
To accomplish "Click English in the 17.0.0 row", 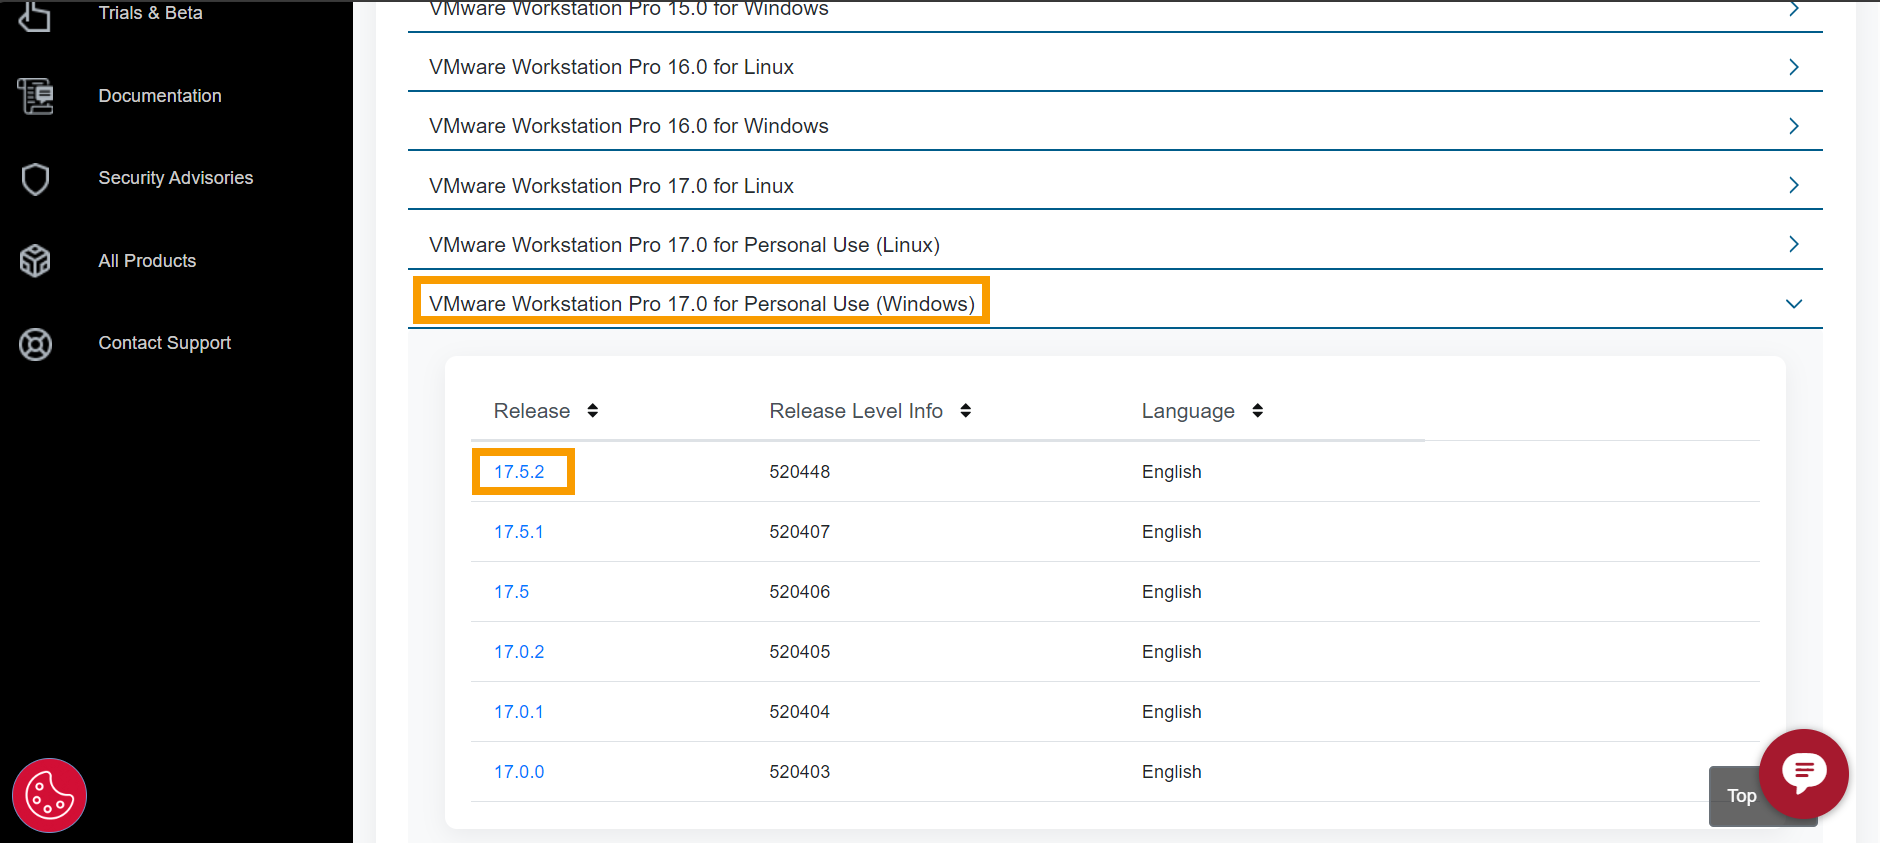I will pos(1172,772).
